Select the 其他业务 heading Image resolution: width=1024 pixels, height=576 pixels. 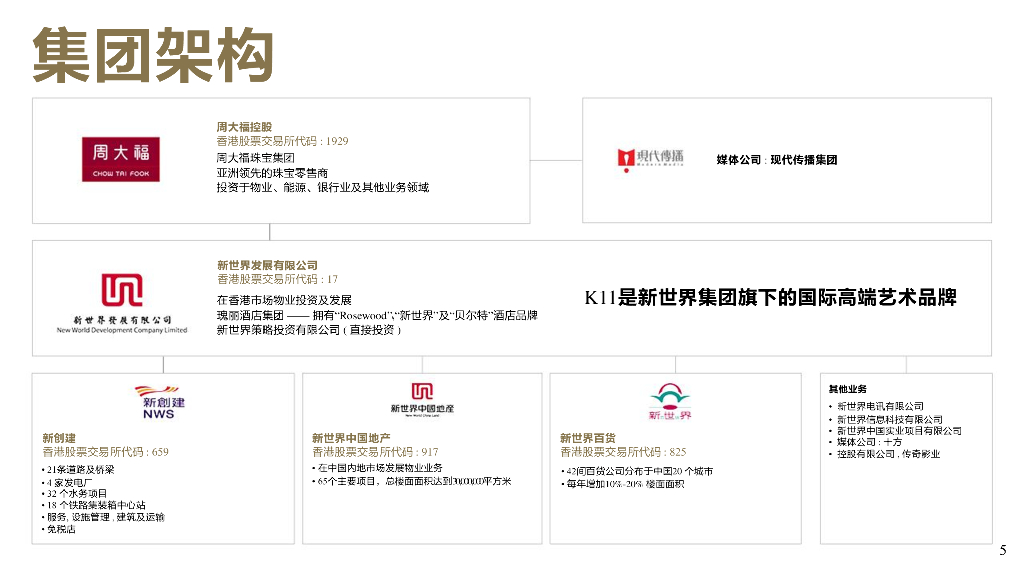[848, 389]
